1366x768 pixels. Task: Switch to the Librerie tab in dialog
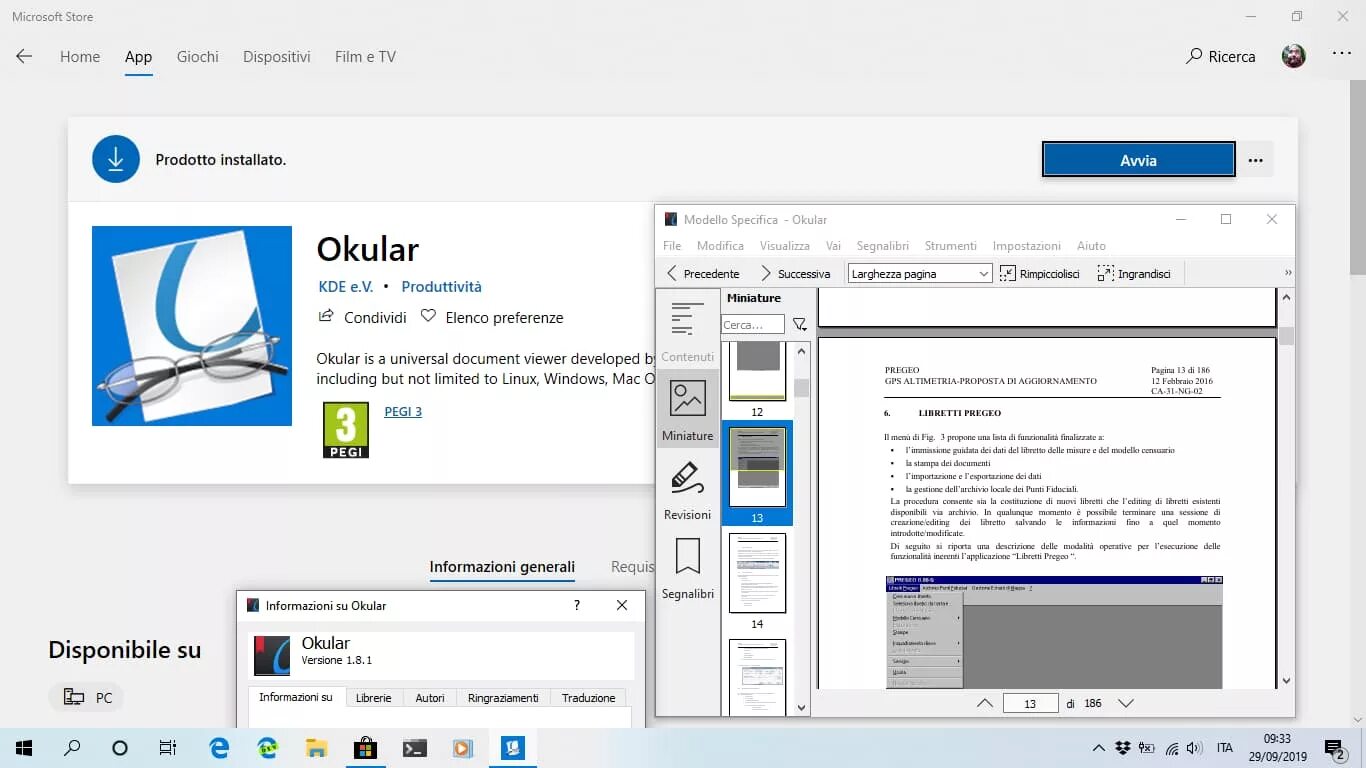pos(373,698)
